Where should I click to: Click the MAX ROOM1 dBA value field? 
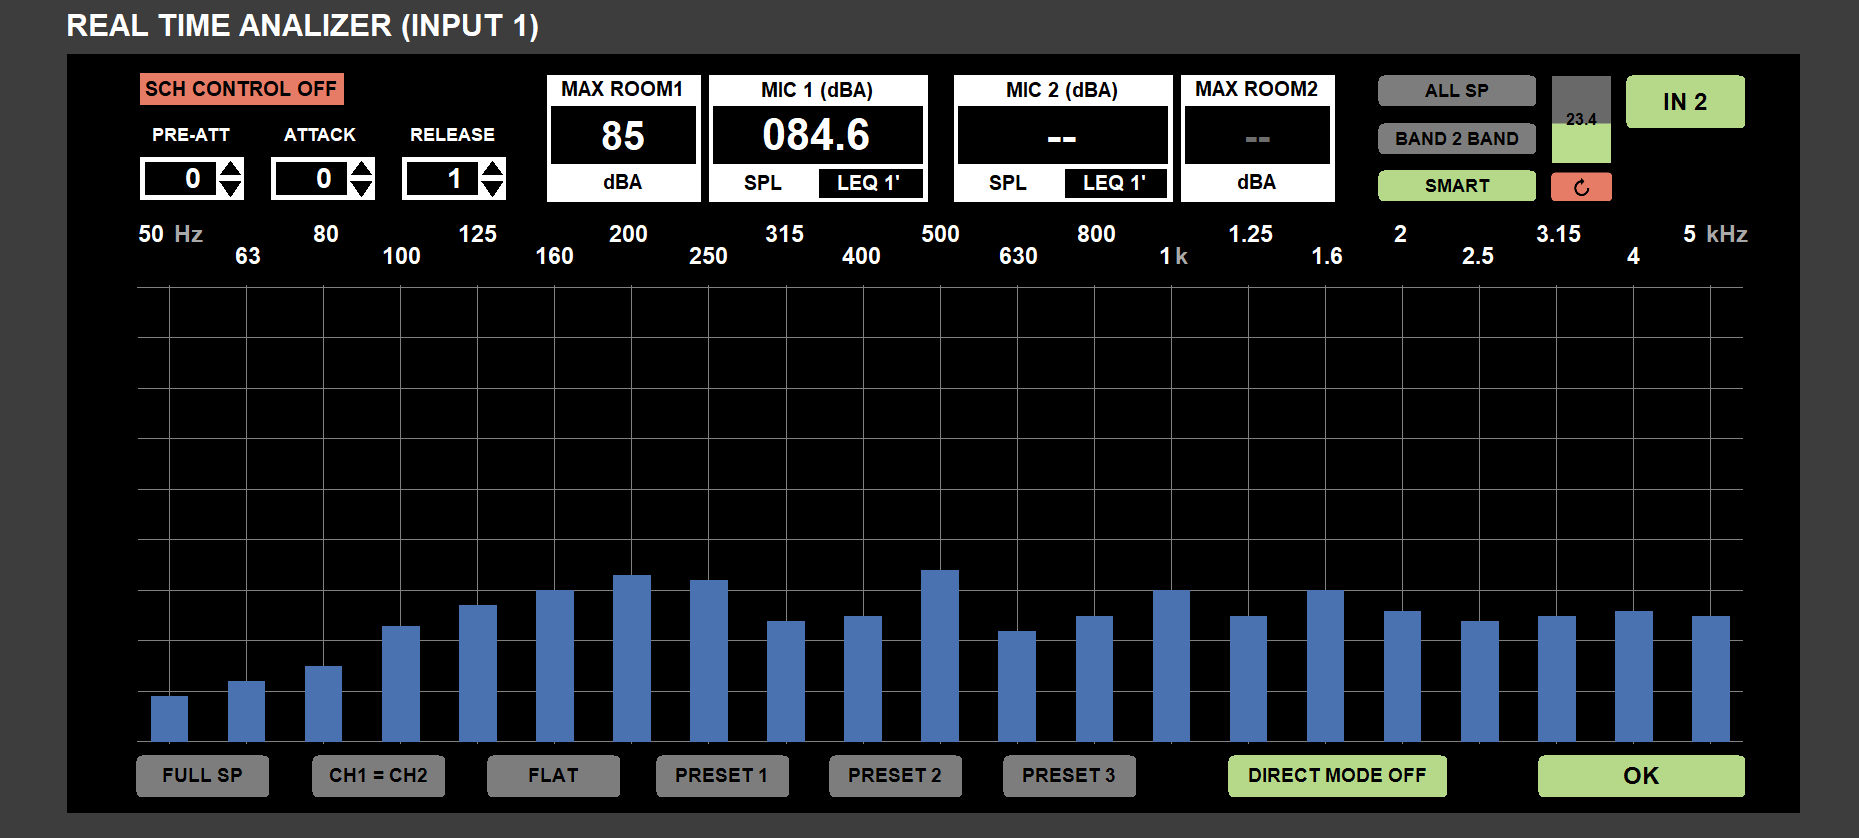pyautogui.click(x=623, y=136)
